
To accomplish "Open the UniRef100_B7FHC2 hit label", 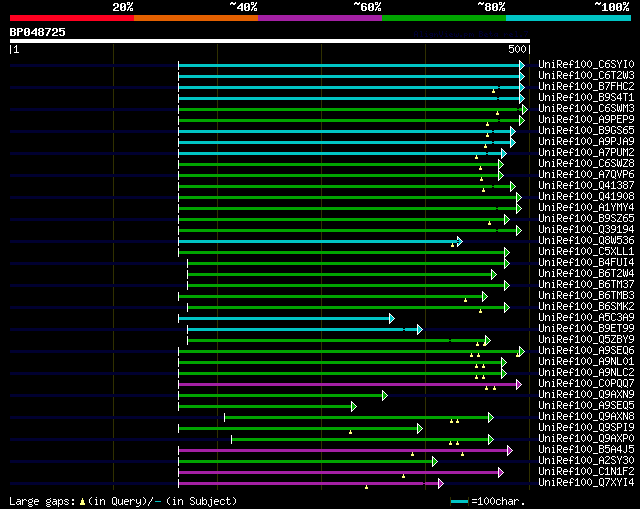I will [586, 86].
